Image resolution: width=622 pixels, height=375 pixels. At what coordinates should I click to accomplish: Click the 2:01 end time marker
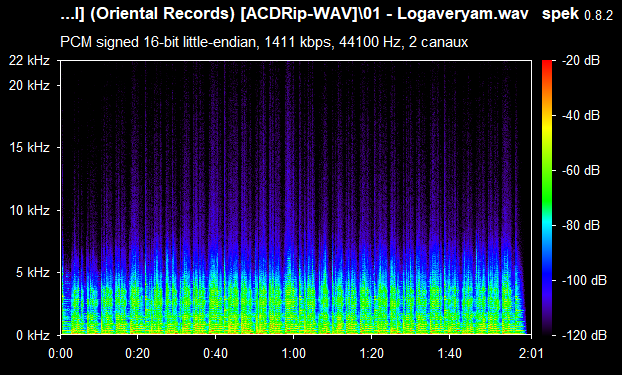531,354
